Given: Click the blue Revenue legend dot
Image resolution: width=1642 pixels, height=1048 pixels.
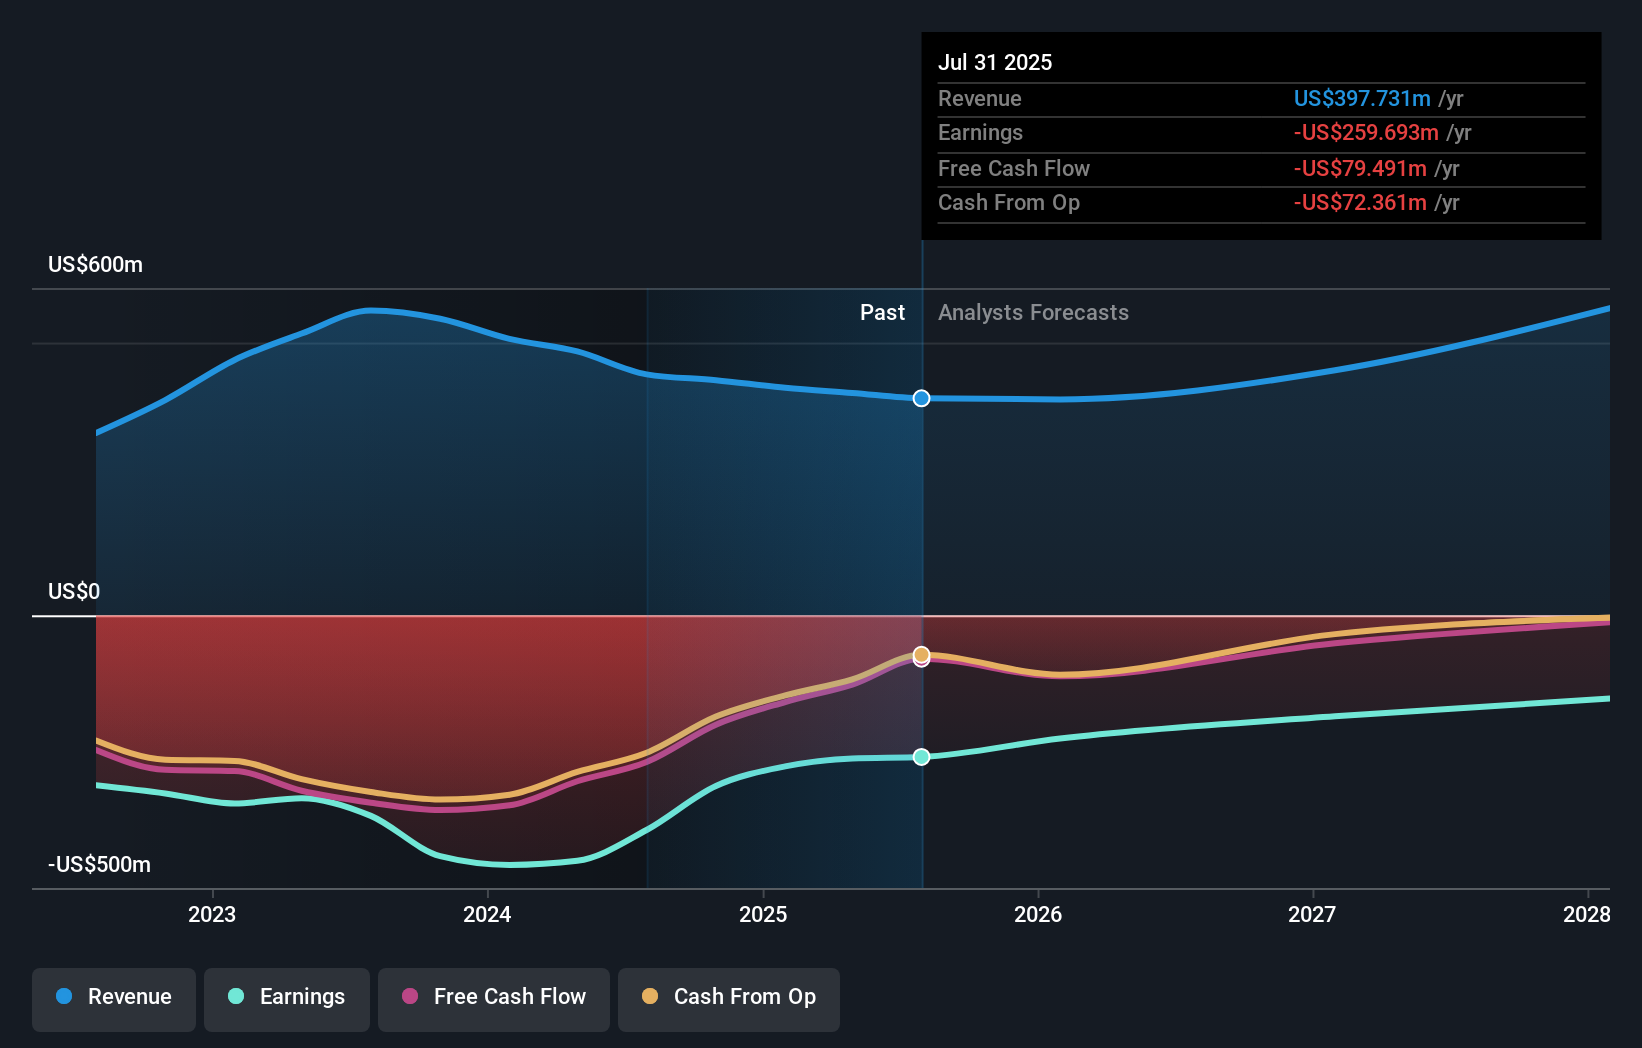Looking at the screenshot, I should point(62,997).
